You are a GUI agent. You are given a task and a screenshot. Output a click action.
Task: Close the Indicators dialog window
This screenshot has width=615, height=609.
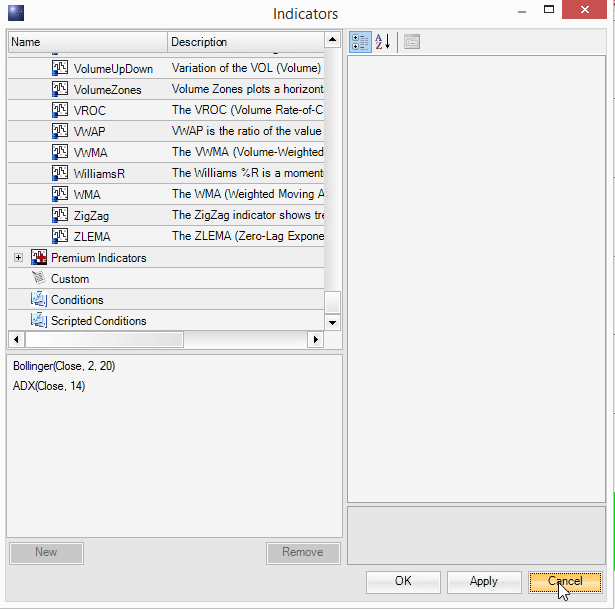pos(584,9)
